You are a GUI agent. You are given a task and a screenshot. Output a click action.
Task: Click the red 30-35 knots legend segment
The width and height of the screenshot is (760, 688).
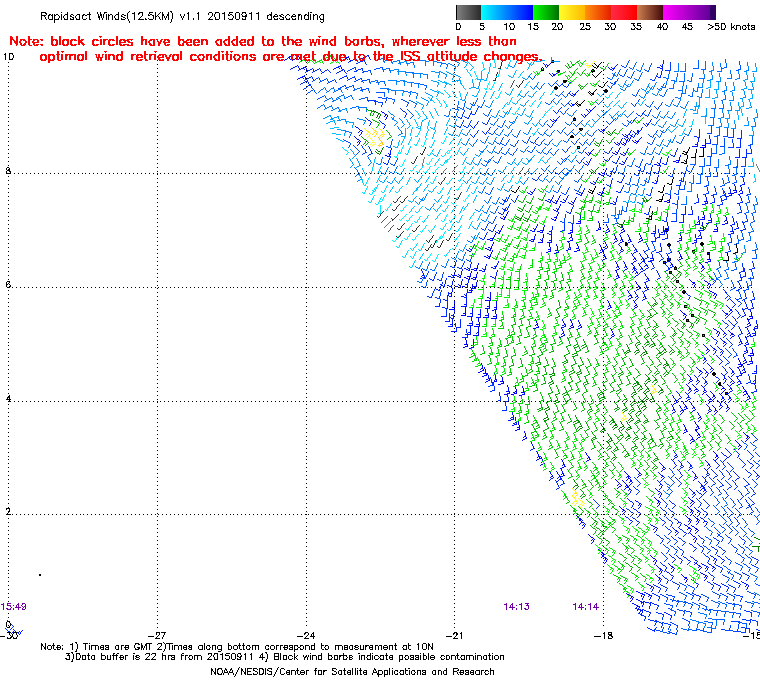tap(624, 12)
